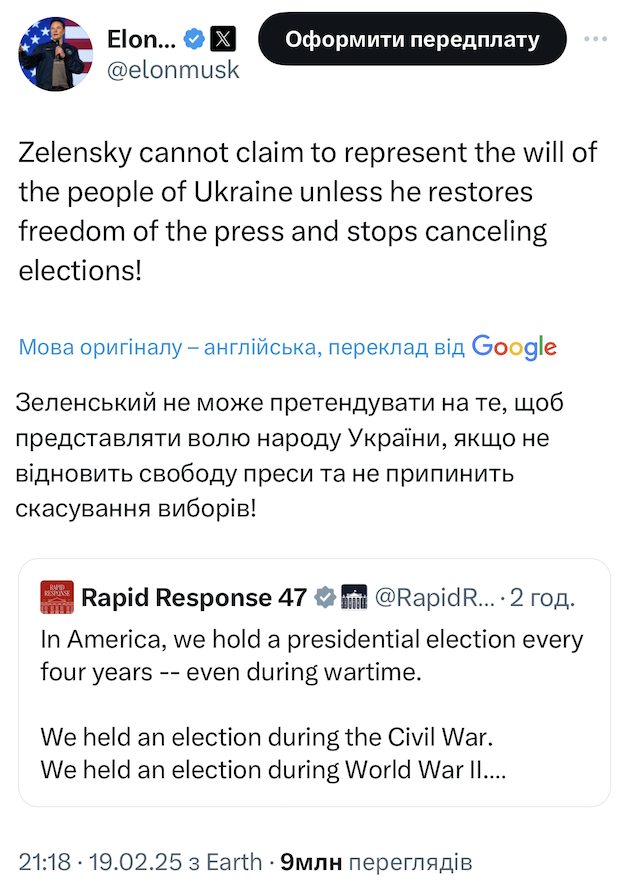Open the Rapid Response 47 account name
The image size is (626, 892).
click(193, 597)
